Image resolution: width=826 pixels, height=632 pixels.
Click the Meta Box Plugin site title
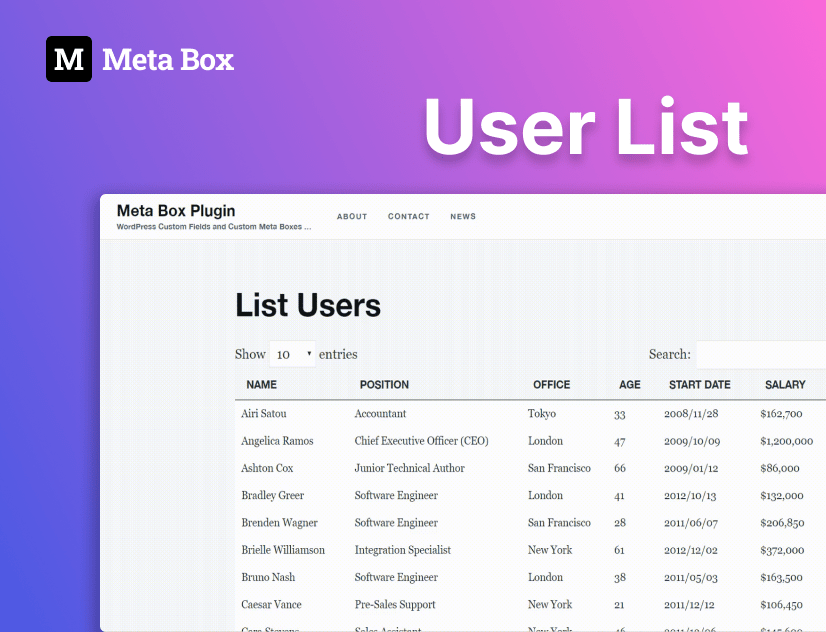click(176, 211)
